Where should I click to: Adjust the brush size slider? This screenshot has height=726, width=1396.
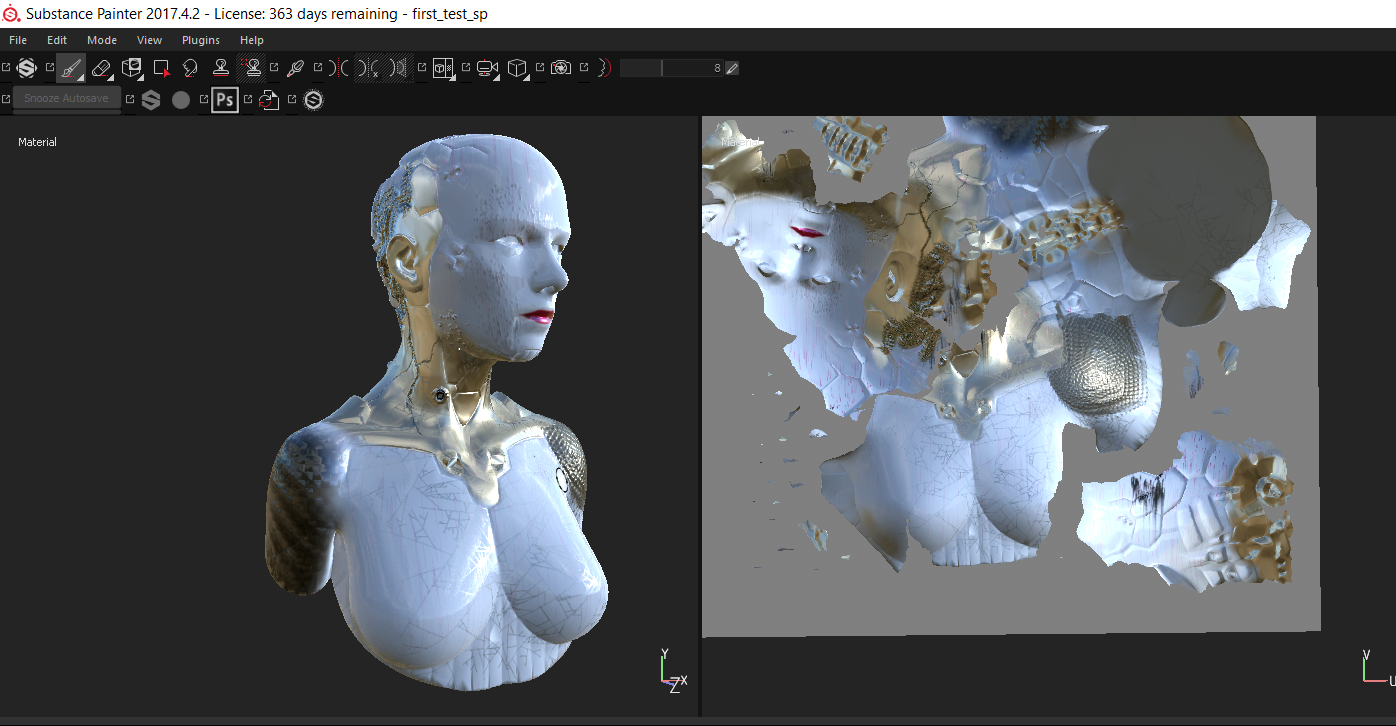[670, 68]
